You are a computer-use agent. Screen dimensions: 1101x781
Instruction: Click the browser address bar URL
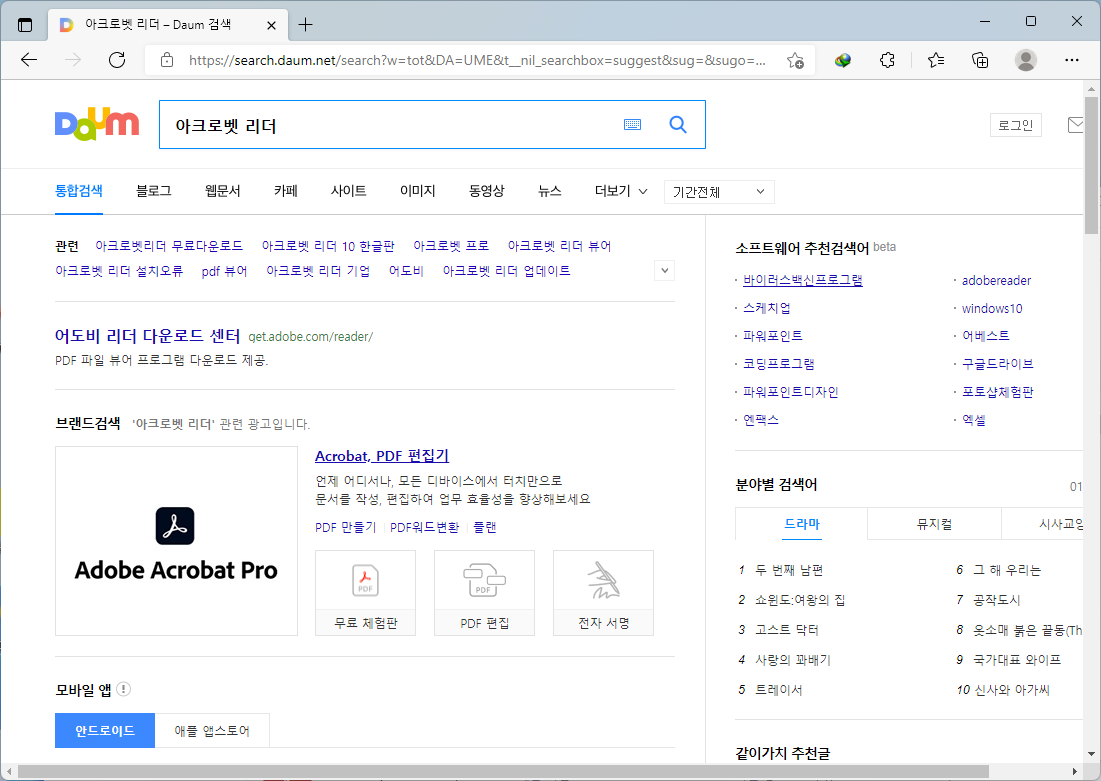click(x=477, y=60)
